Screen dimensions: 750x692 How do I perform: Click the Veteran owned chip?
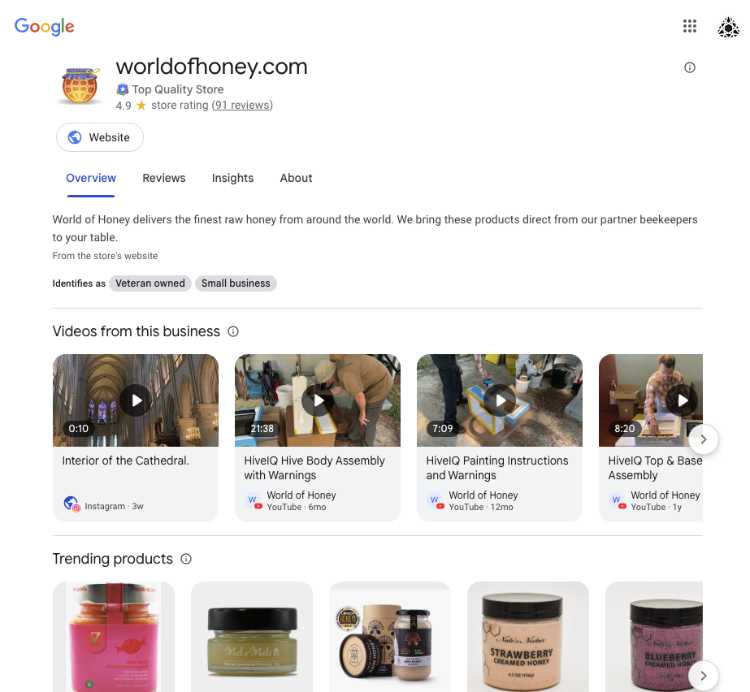click(x=150, y=283)
